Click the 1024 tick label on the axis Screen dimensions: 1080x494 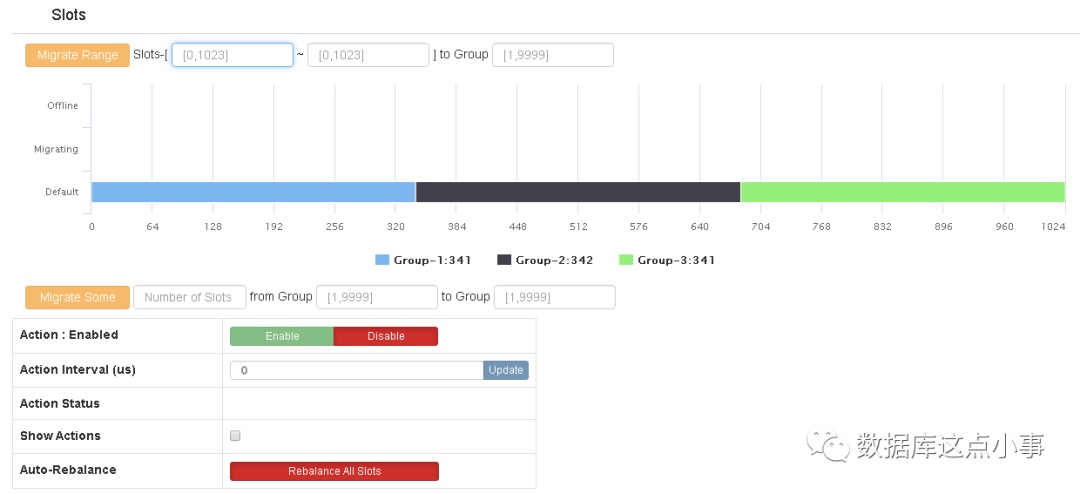1054,226
